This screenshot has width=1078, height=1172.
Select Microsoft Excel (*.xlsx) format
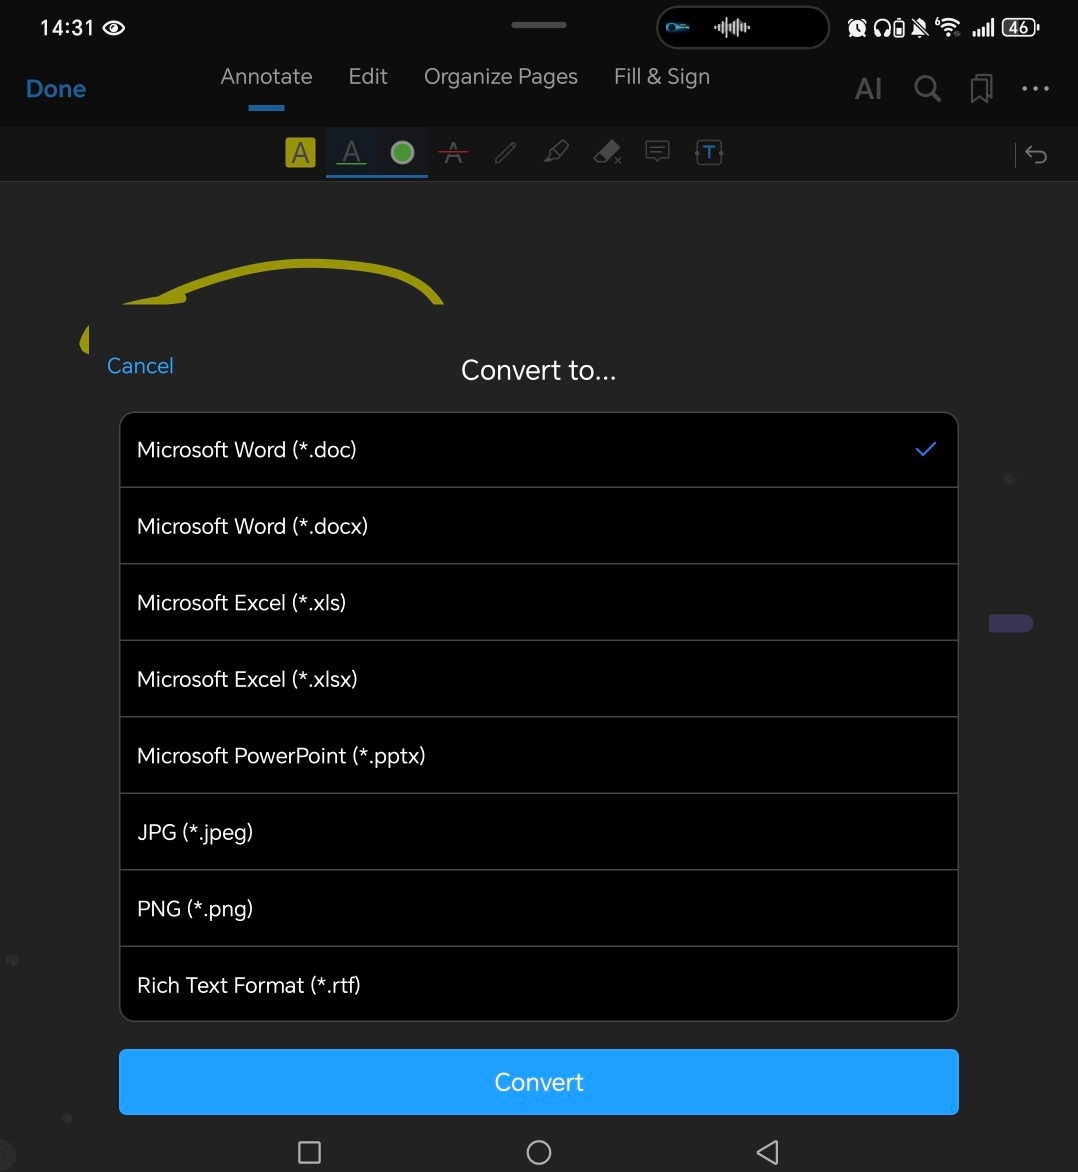pos(538,679)
